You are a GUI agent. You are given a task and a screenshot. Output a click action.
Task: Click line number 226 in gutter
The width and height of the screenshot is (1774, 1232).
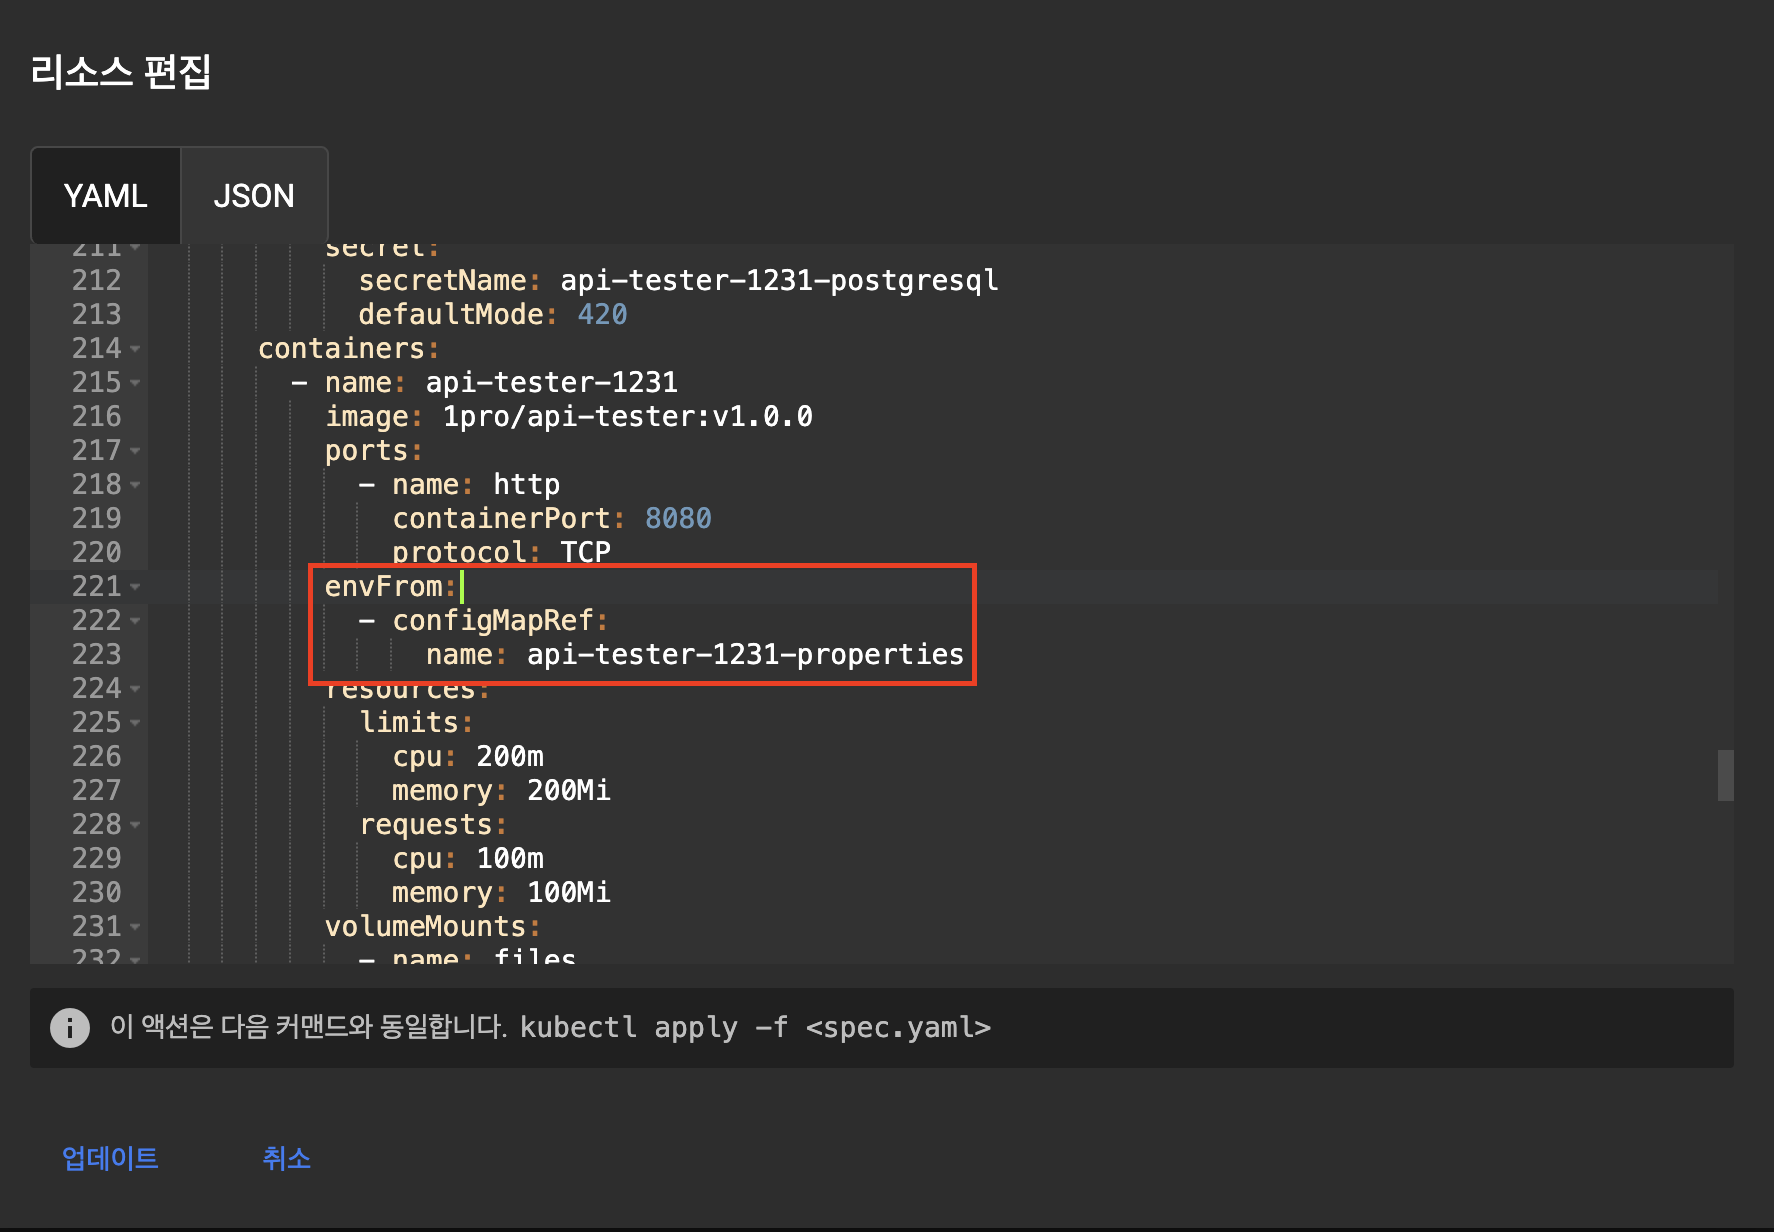pos(96,757)
